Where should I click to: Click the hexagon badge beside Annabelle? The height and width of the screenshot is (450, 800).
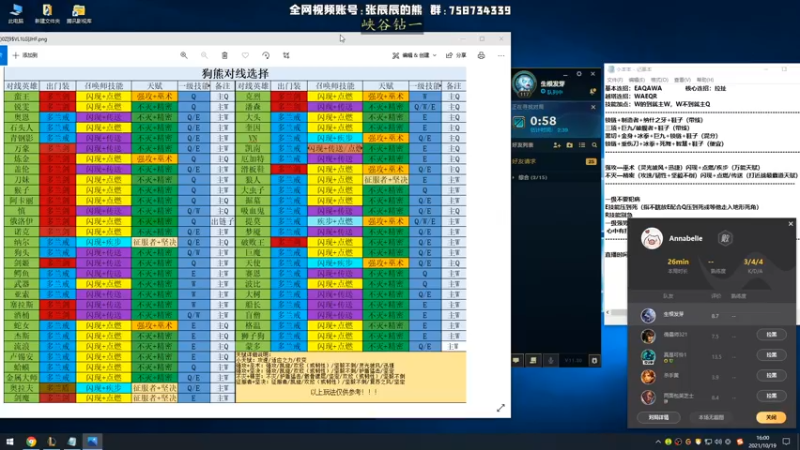[x=725, y=238]
